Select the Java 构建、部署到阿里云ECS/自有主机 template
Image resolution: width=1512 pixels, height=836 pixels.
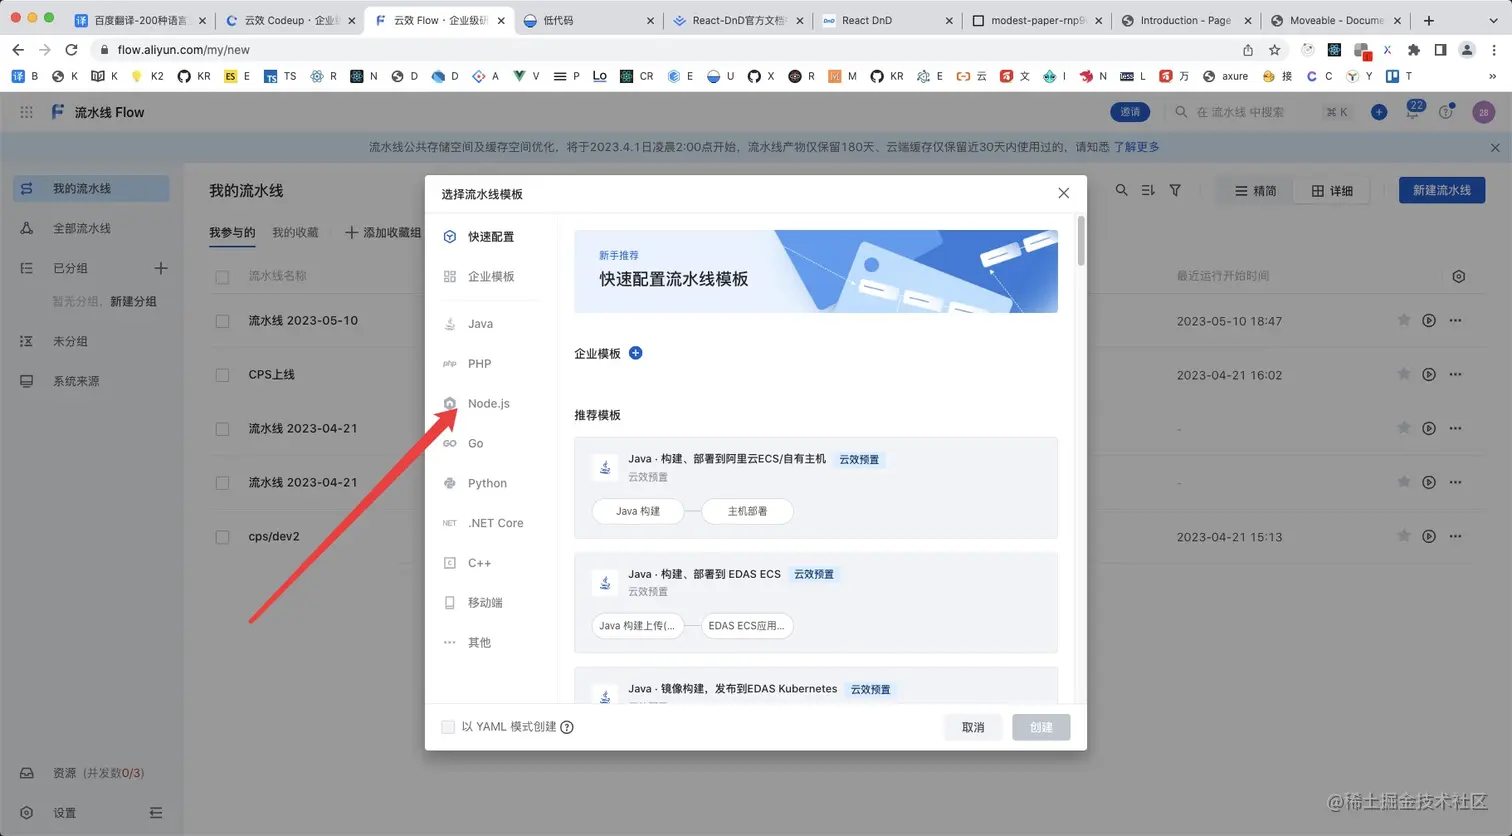click(x=816, y=488)
